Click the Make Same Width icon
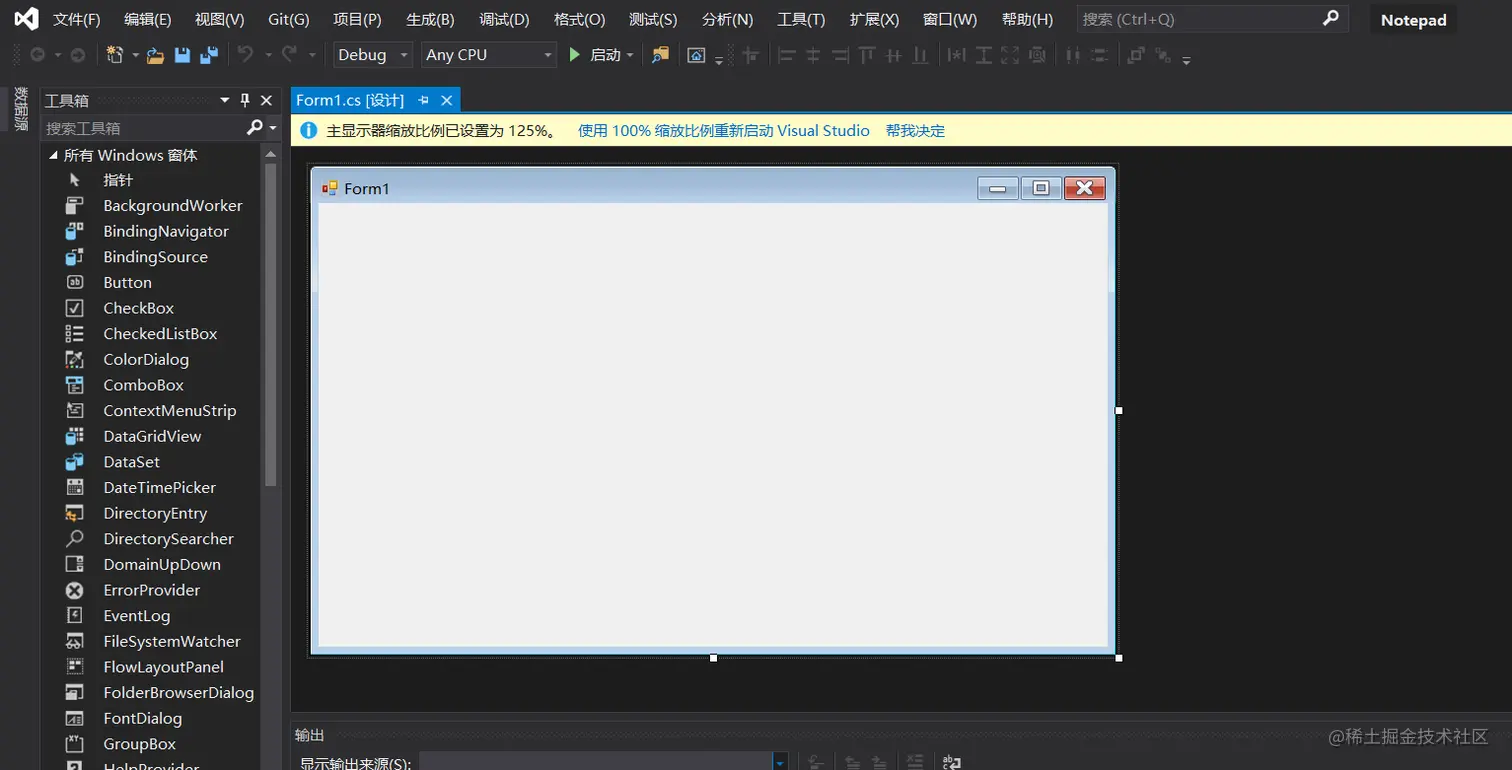 tap(957, 56)
